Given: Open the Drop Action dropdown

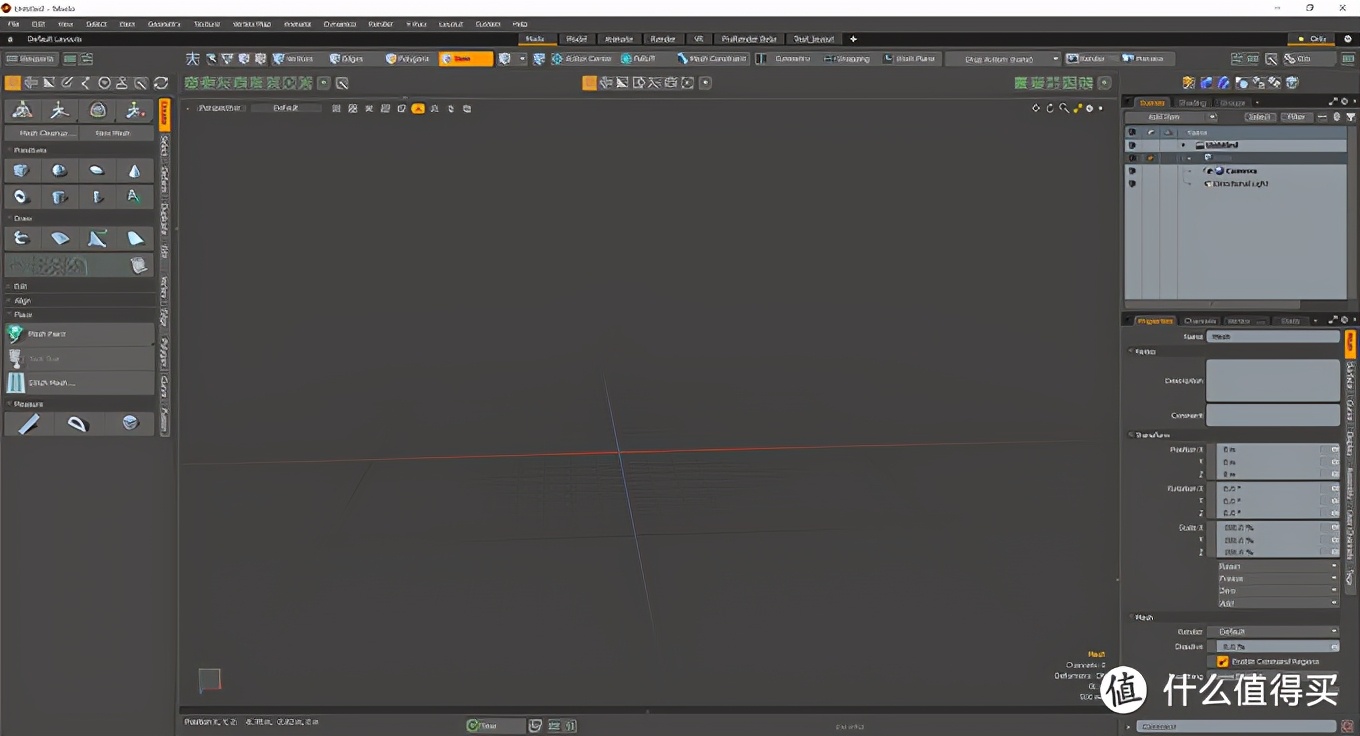Looking at the screenshot, I should (1003, 59).
